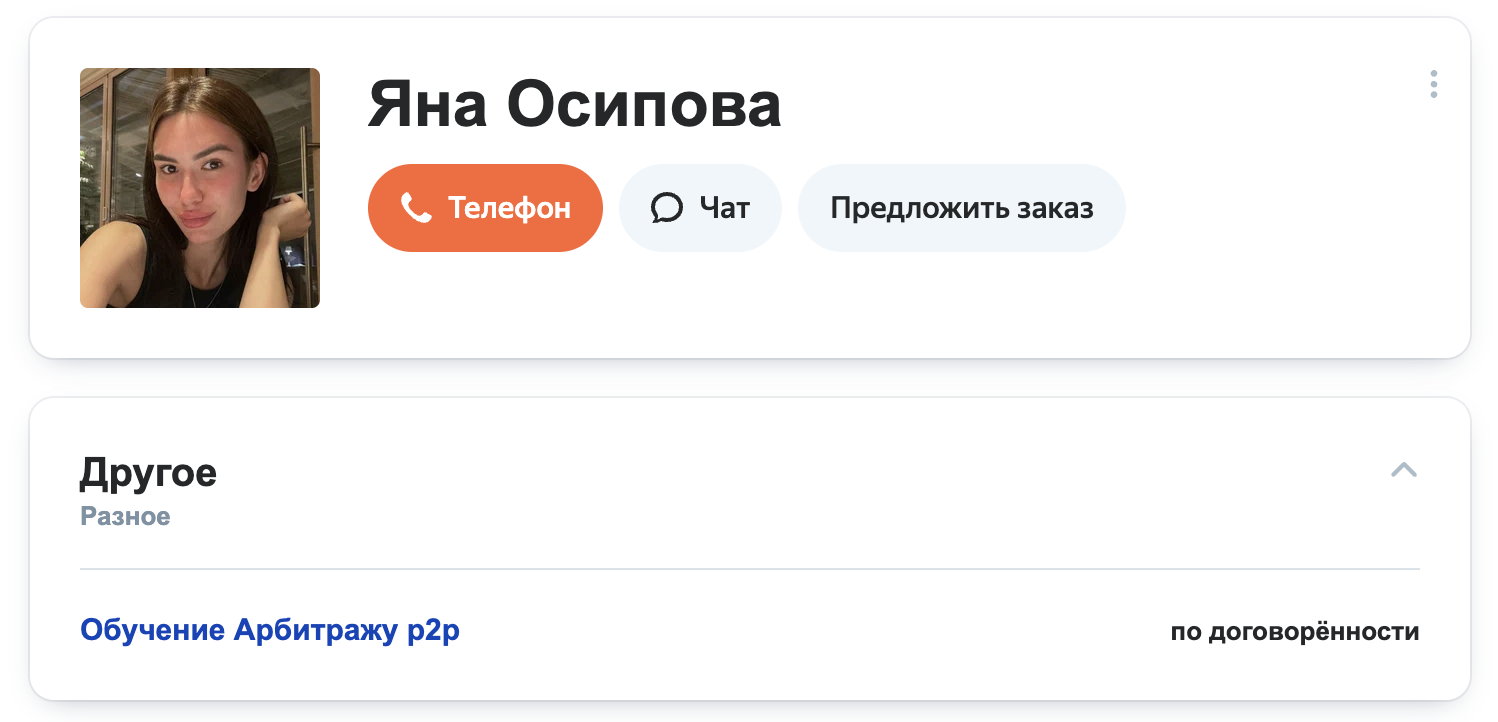Click the first name Яна in the heading
Screen dimensions: 1498x722
click(427, 105)
